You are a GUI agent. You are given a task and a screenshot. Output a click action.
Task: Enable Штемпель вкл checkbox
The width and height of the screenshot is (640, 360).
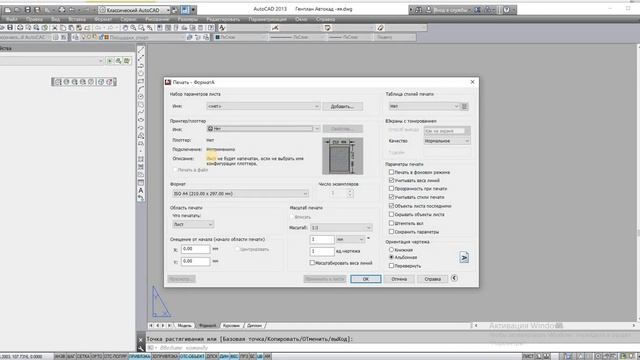(x=391, y=223)
